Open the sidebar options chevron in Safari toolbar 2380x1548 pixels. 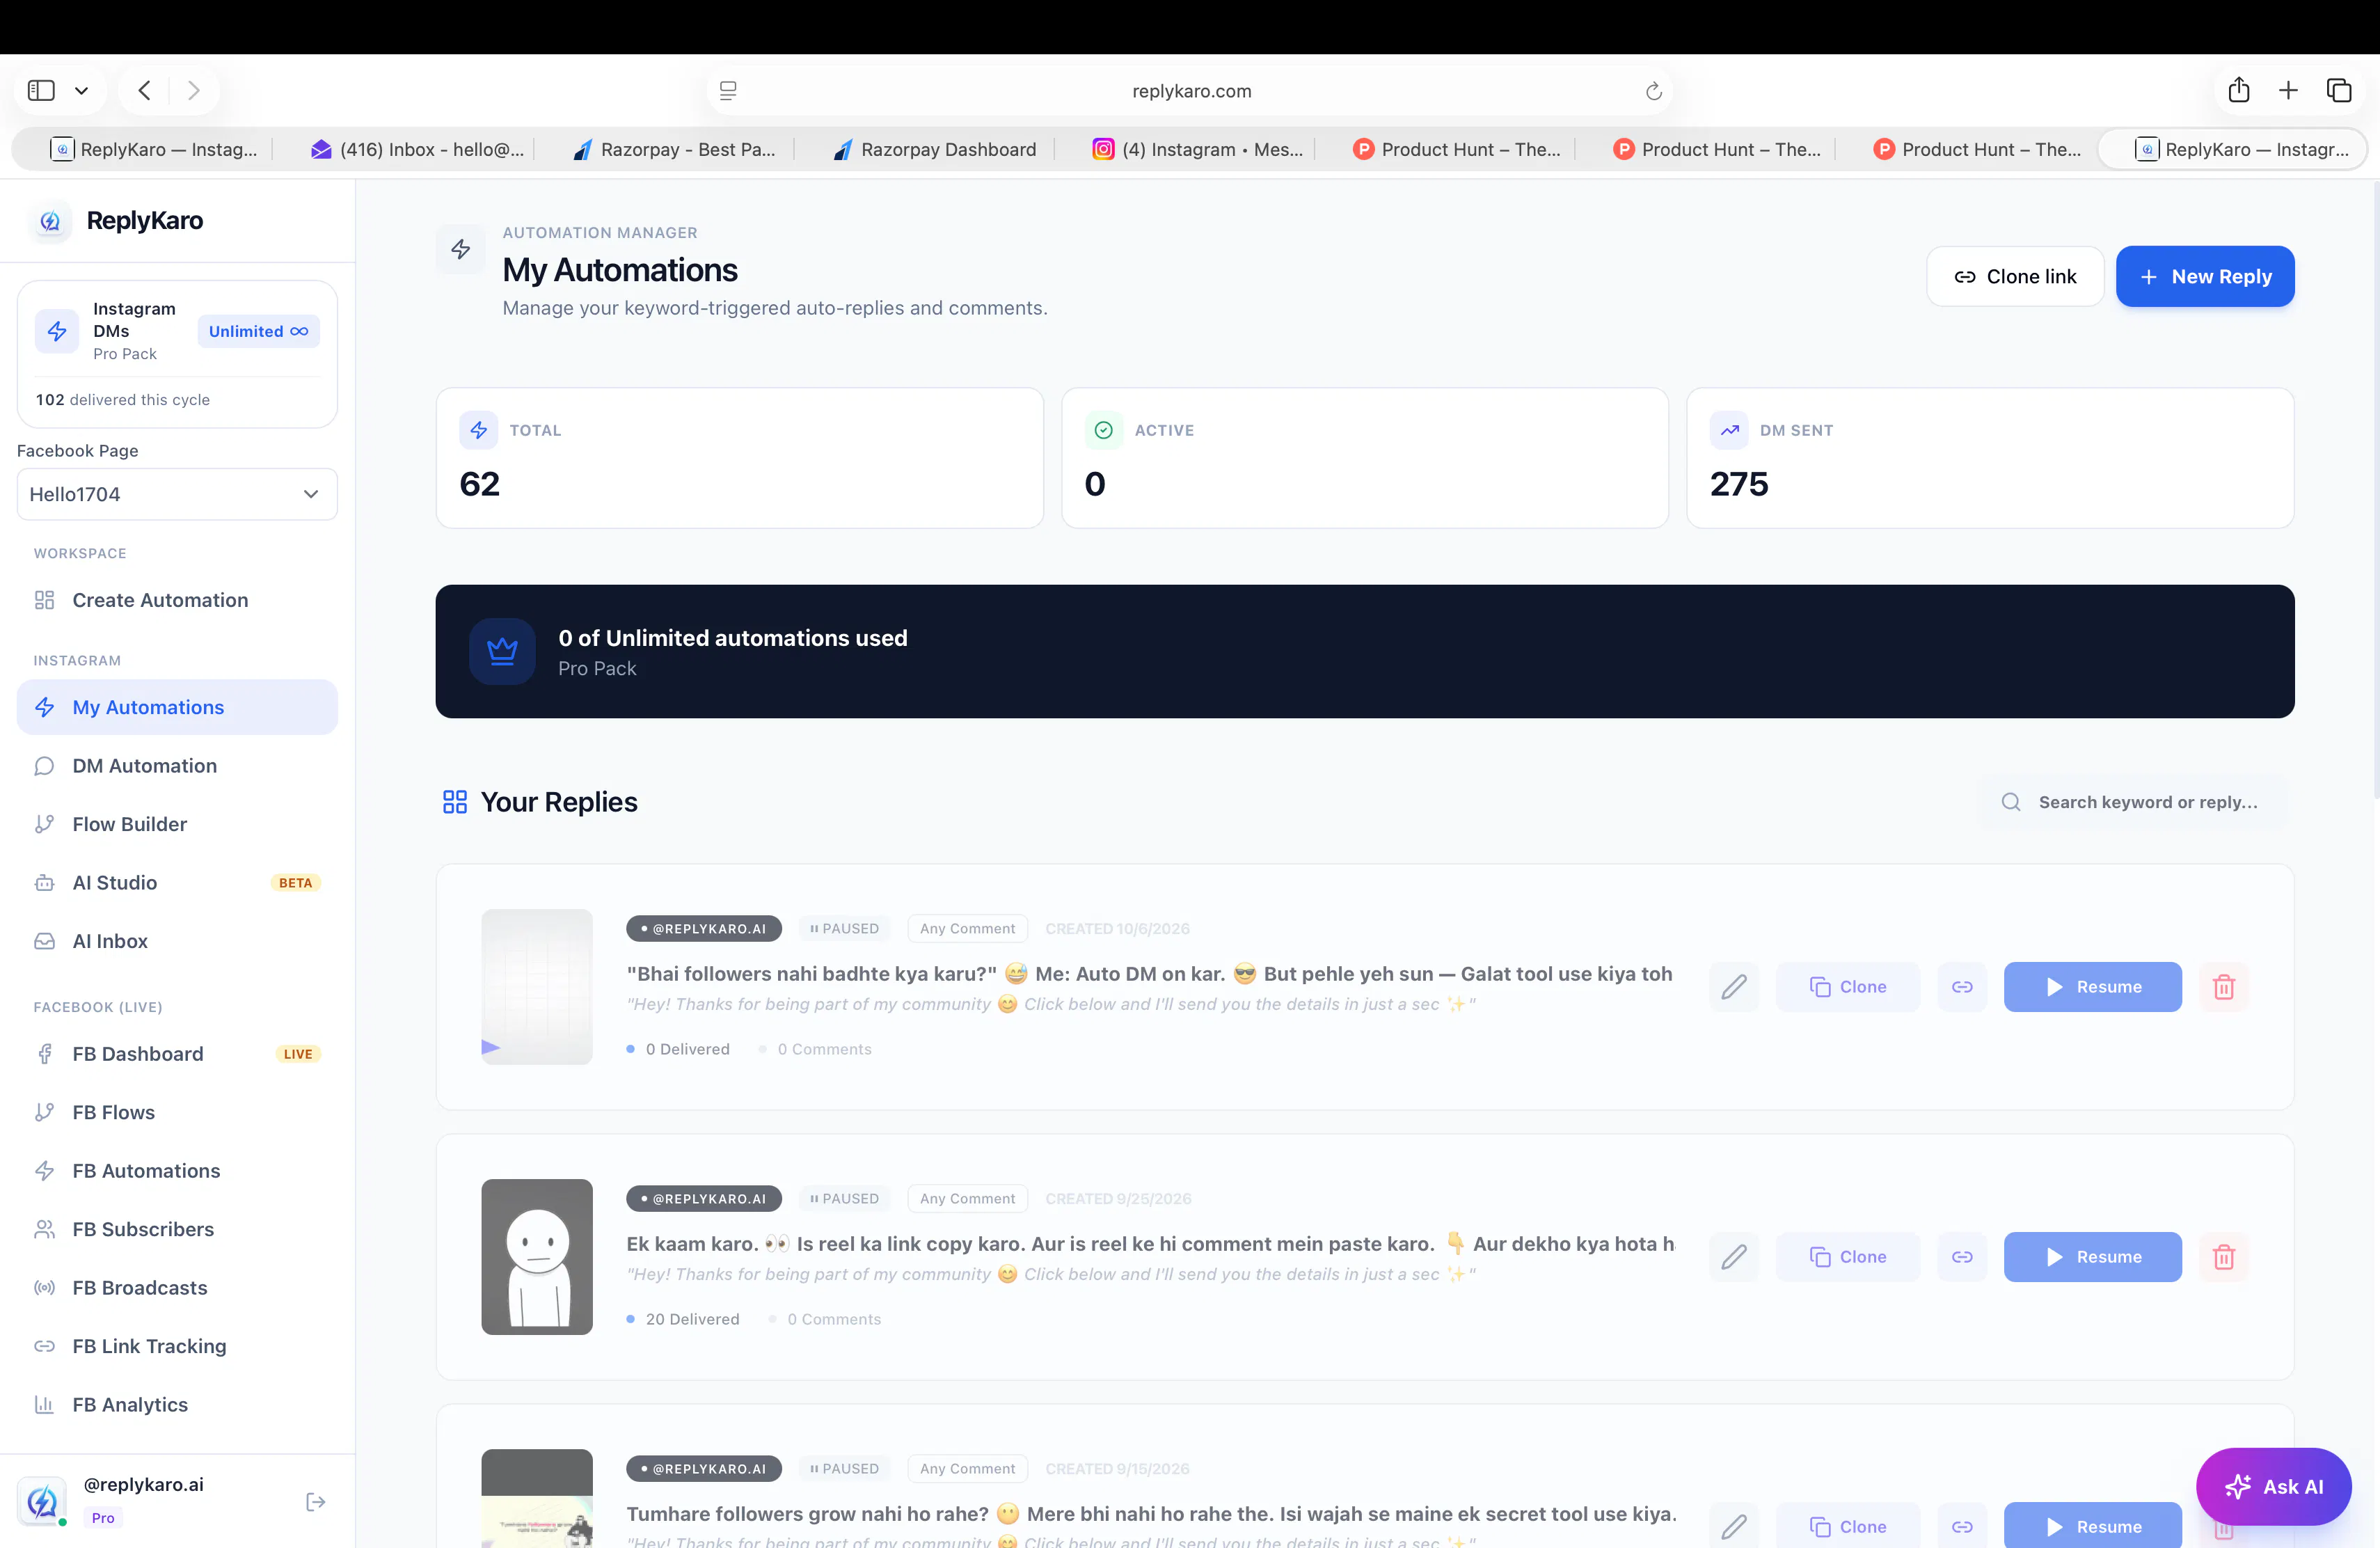click(x=82, y=91)
